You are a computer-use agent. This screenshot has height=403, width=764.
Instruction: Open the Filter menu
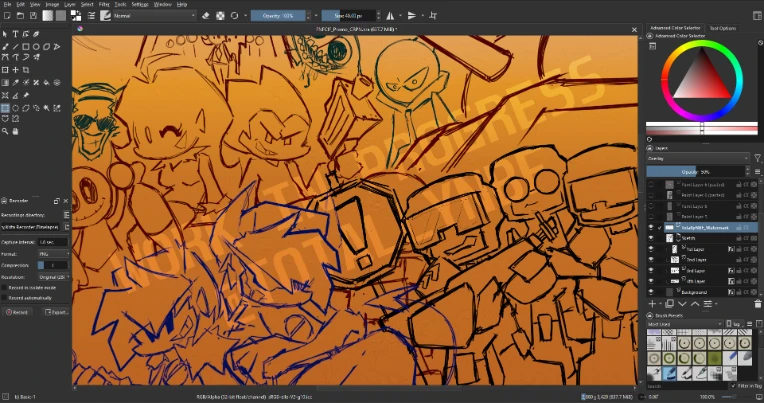[104, 4]
